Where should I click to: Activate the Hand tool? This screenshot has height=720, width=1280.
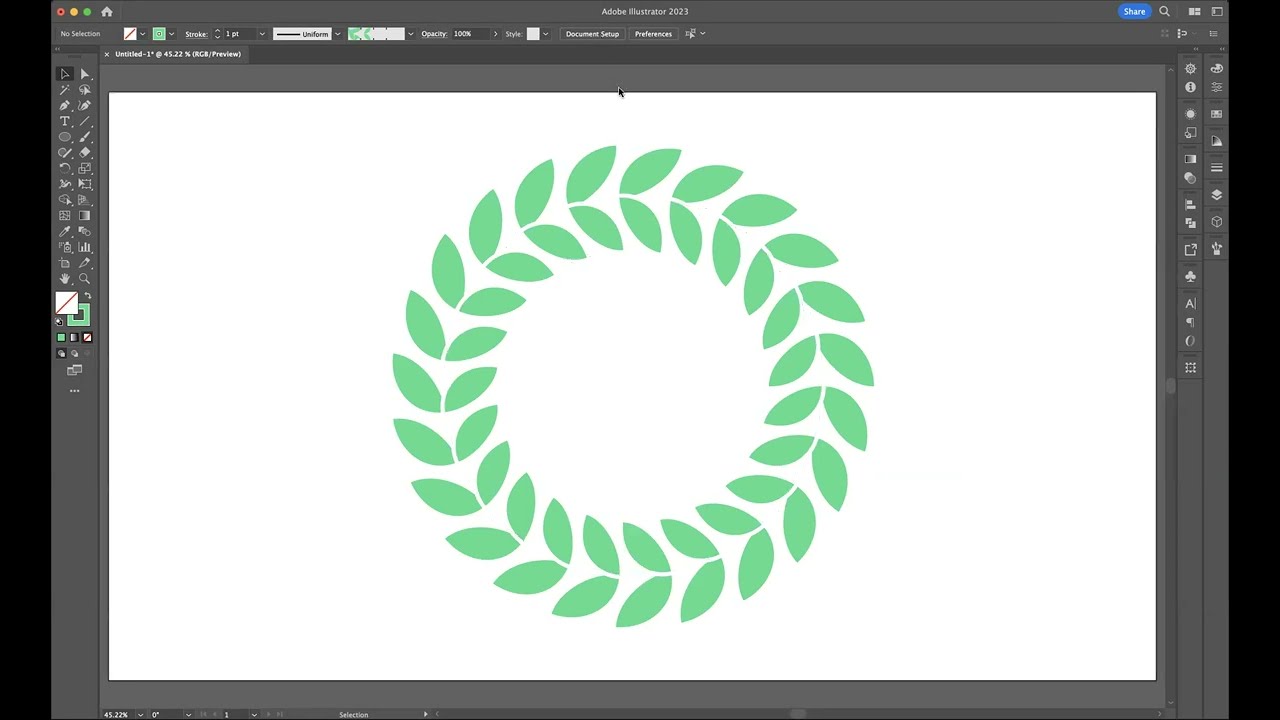[x=65, y=279]
